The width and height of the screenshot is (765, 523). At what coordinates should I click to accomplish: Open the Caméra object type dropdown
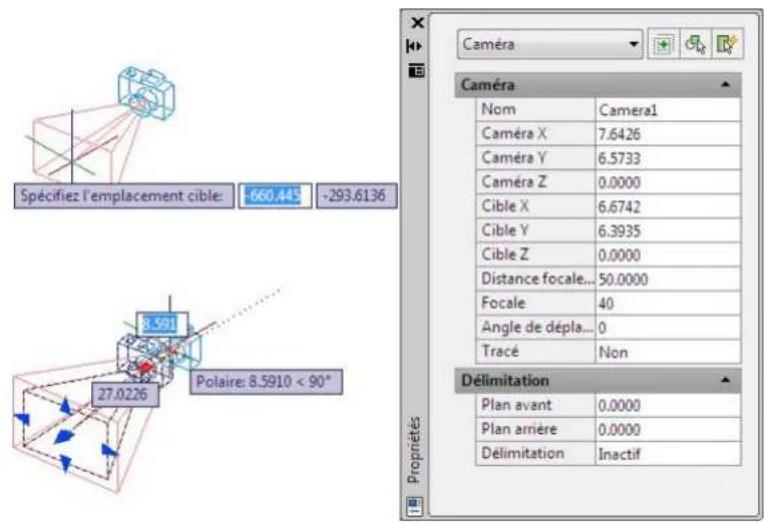point(550,44)
